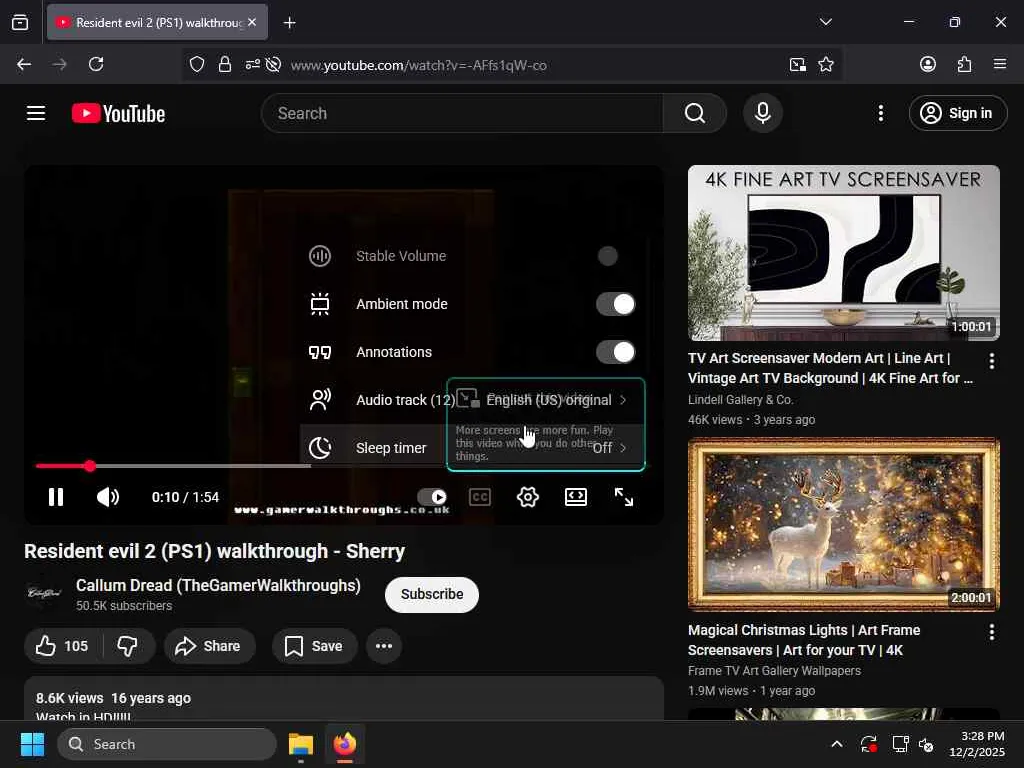Open Windows Start menu

32,744
